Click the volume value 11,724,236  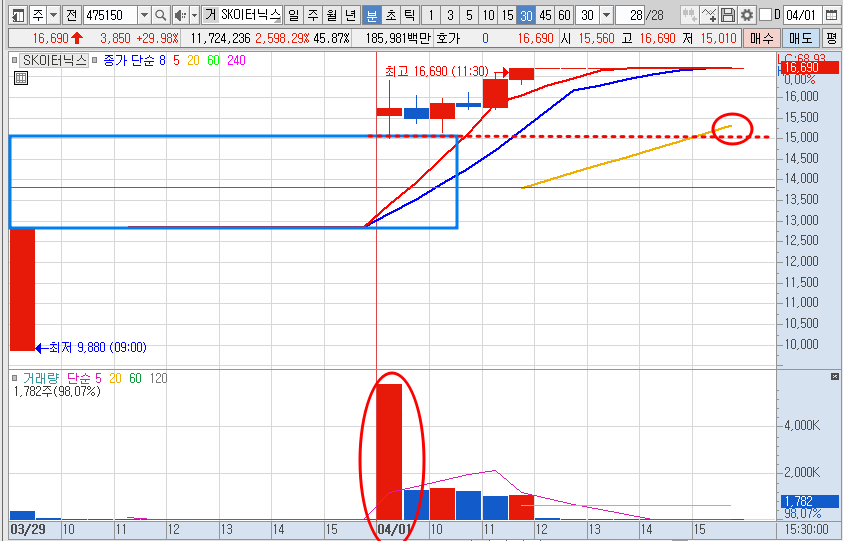pyautogui.click(x=220, y=38)
